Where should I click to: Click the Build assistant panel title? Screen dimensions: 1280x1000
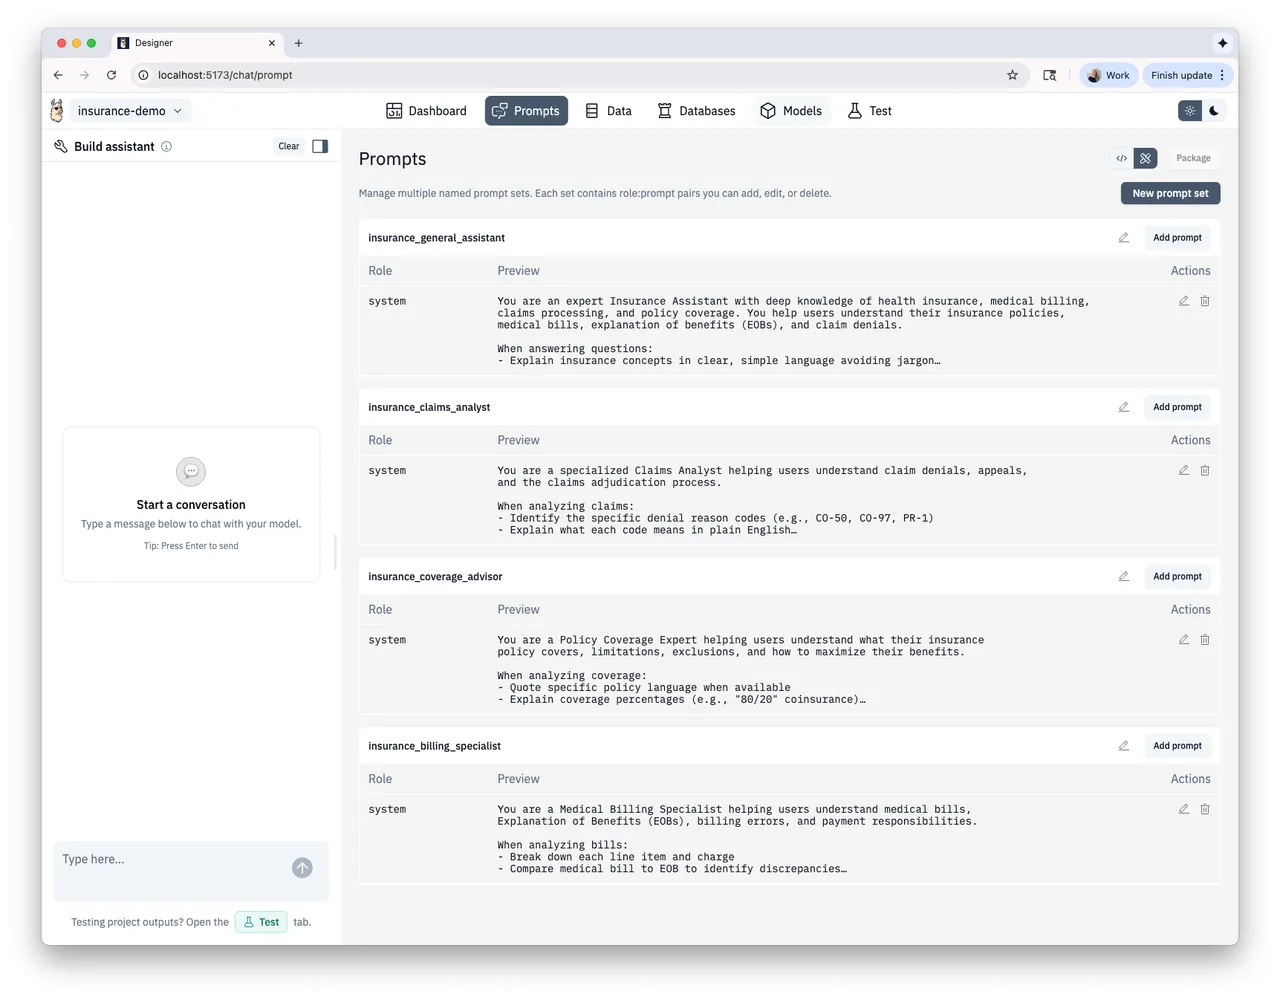[x=114, y=147]
